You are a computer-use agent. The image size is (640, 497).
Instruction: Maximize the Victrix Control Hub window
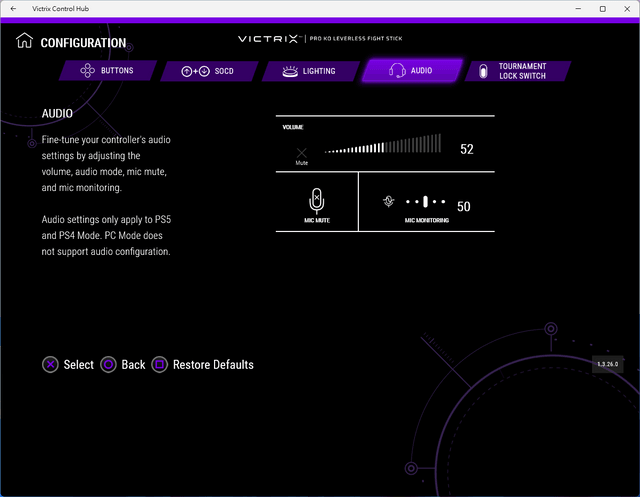602,9
